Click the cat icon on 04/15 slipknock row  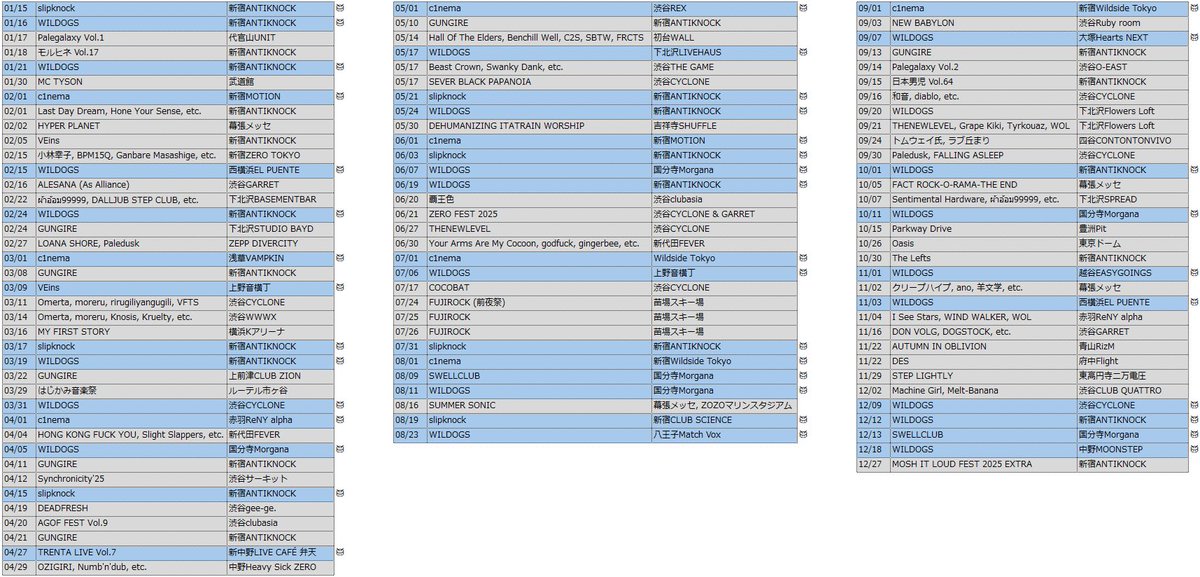(341, 494)
